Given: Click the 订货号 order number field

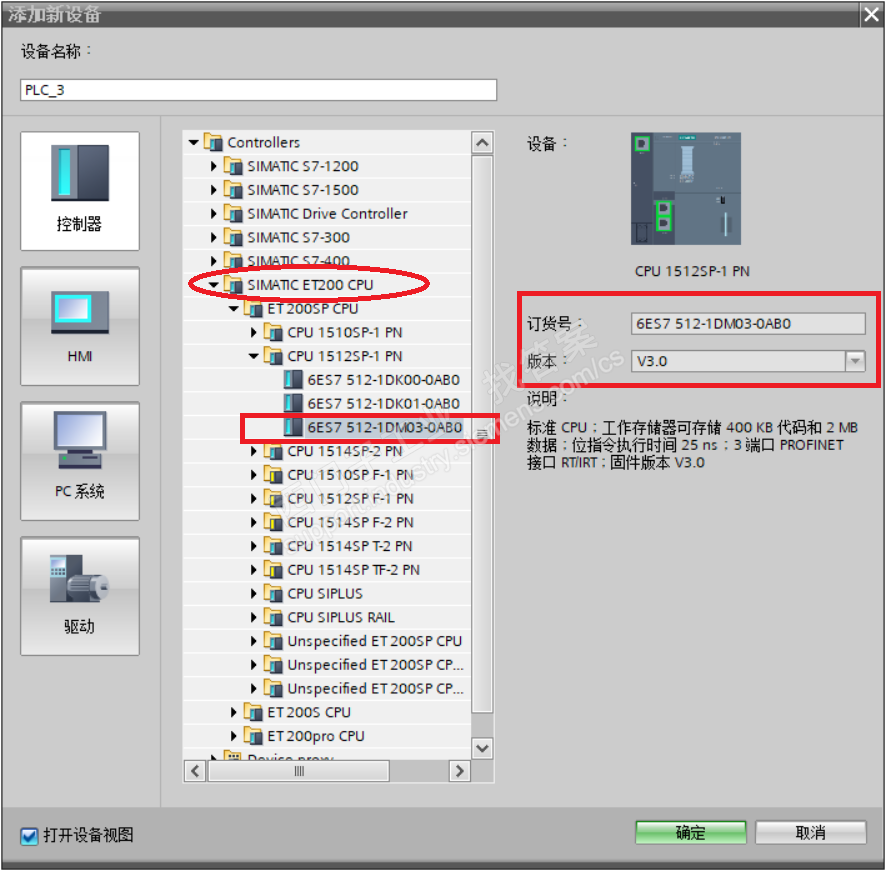Looking at the screenshot, I should (x=748, y=324).
